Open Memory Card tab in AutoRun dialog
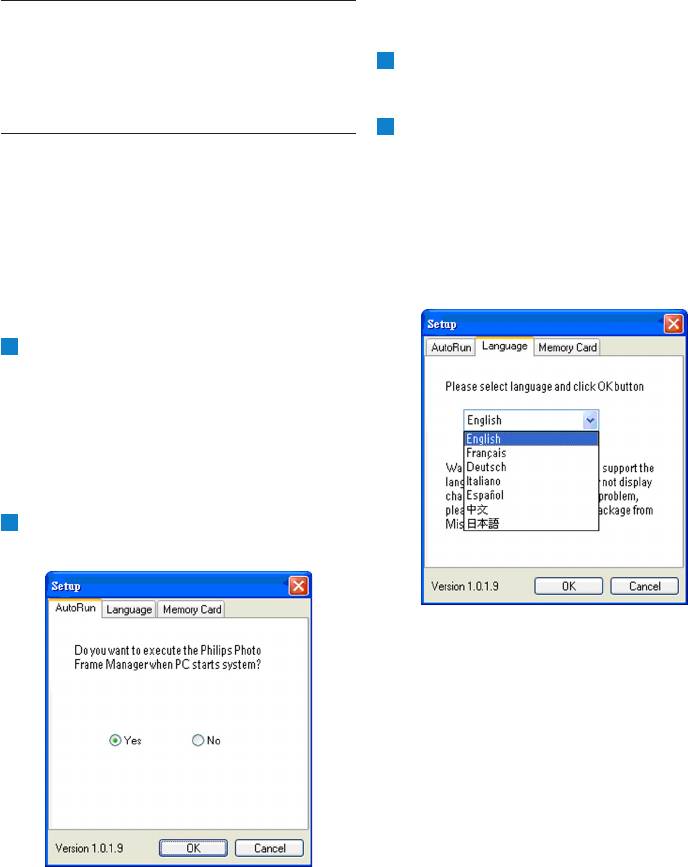The image size is (688, 867). tap(192, 609)
